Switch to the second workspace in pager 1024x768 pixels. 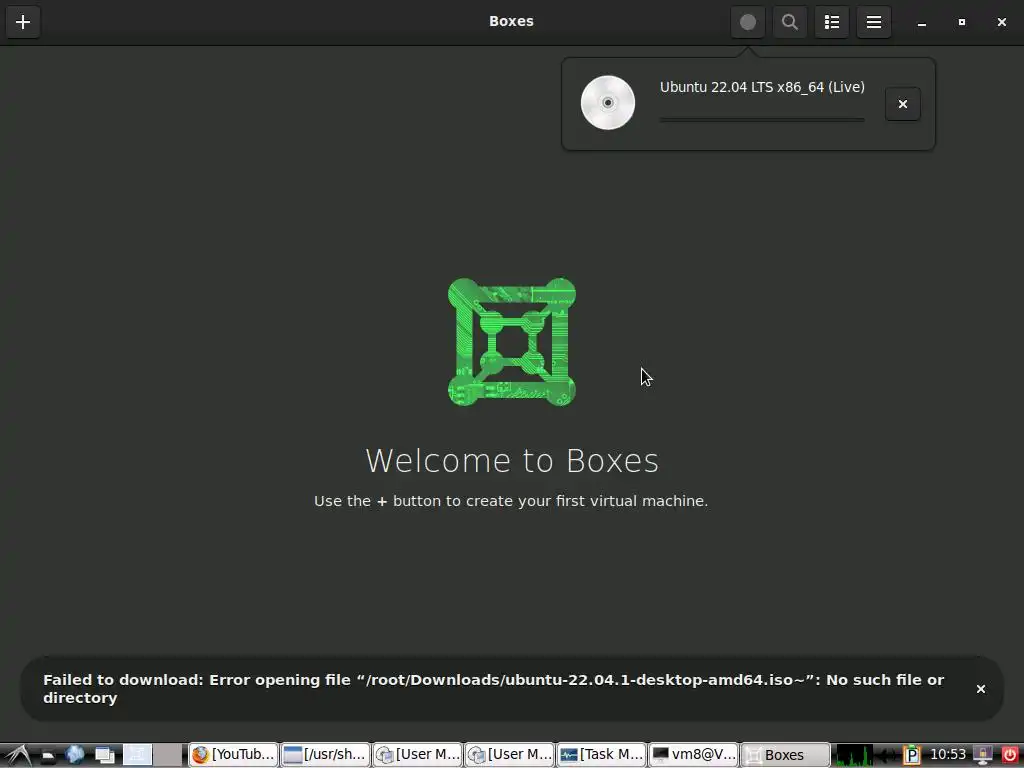(168, 755)
